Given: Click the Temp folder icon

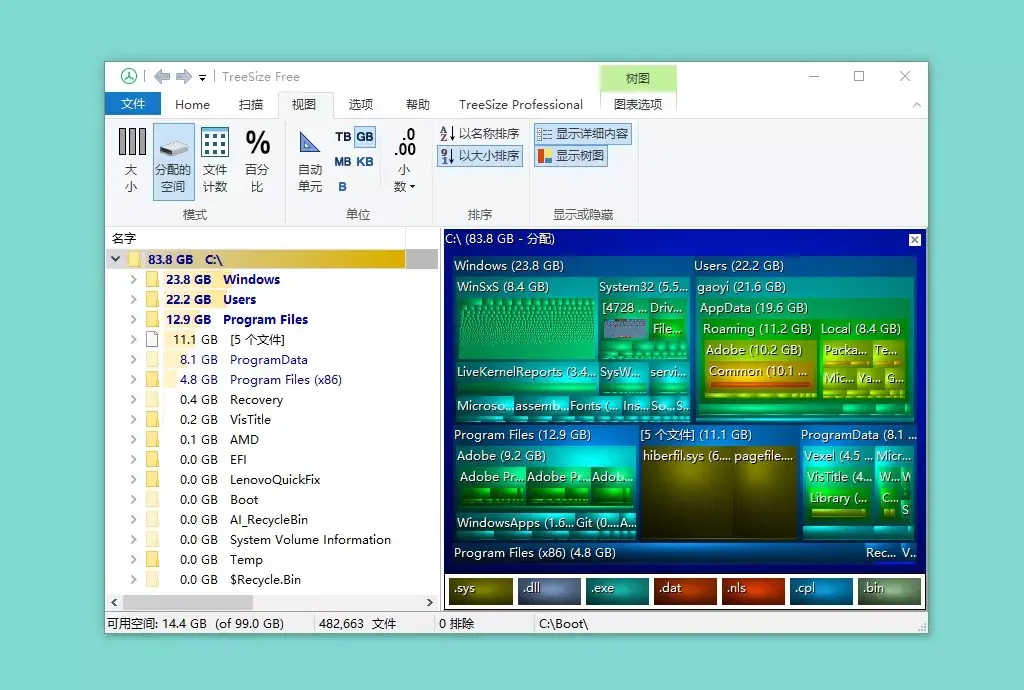Looking at the screenshot, I should [152, 559].
